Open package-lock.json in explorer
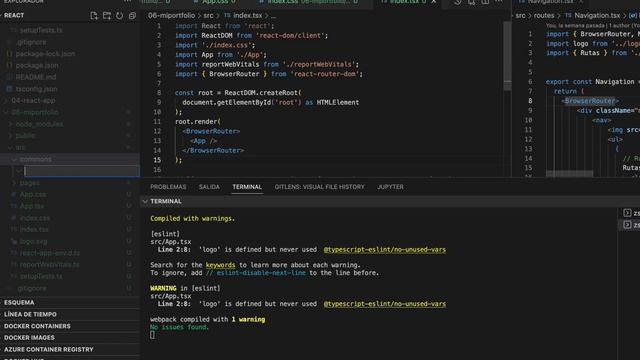The image size is (640, 360). coord(45,54)
